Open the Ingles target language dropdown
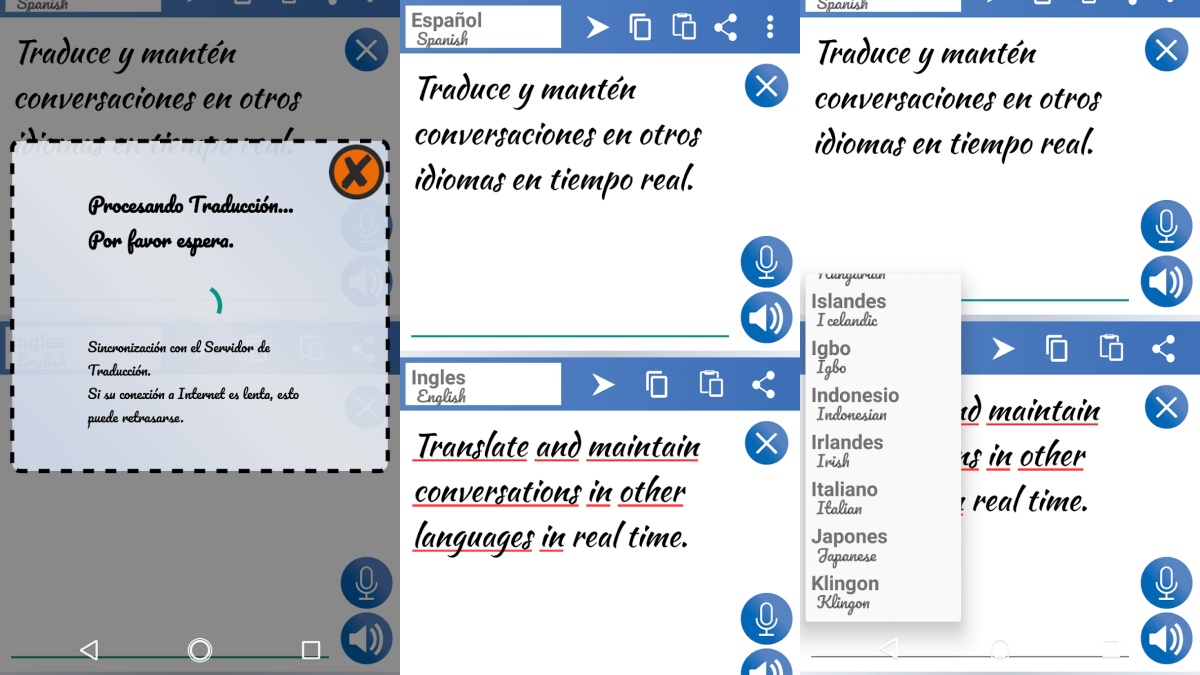This screenshot has width=1200, height=675. click(483, 385)
